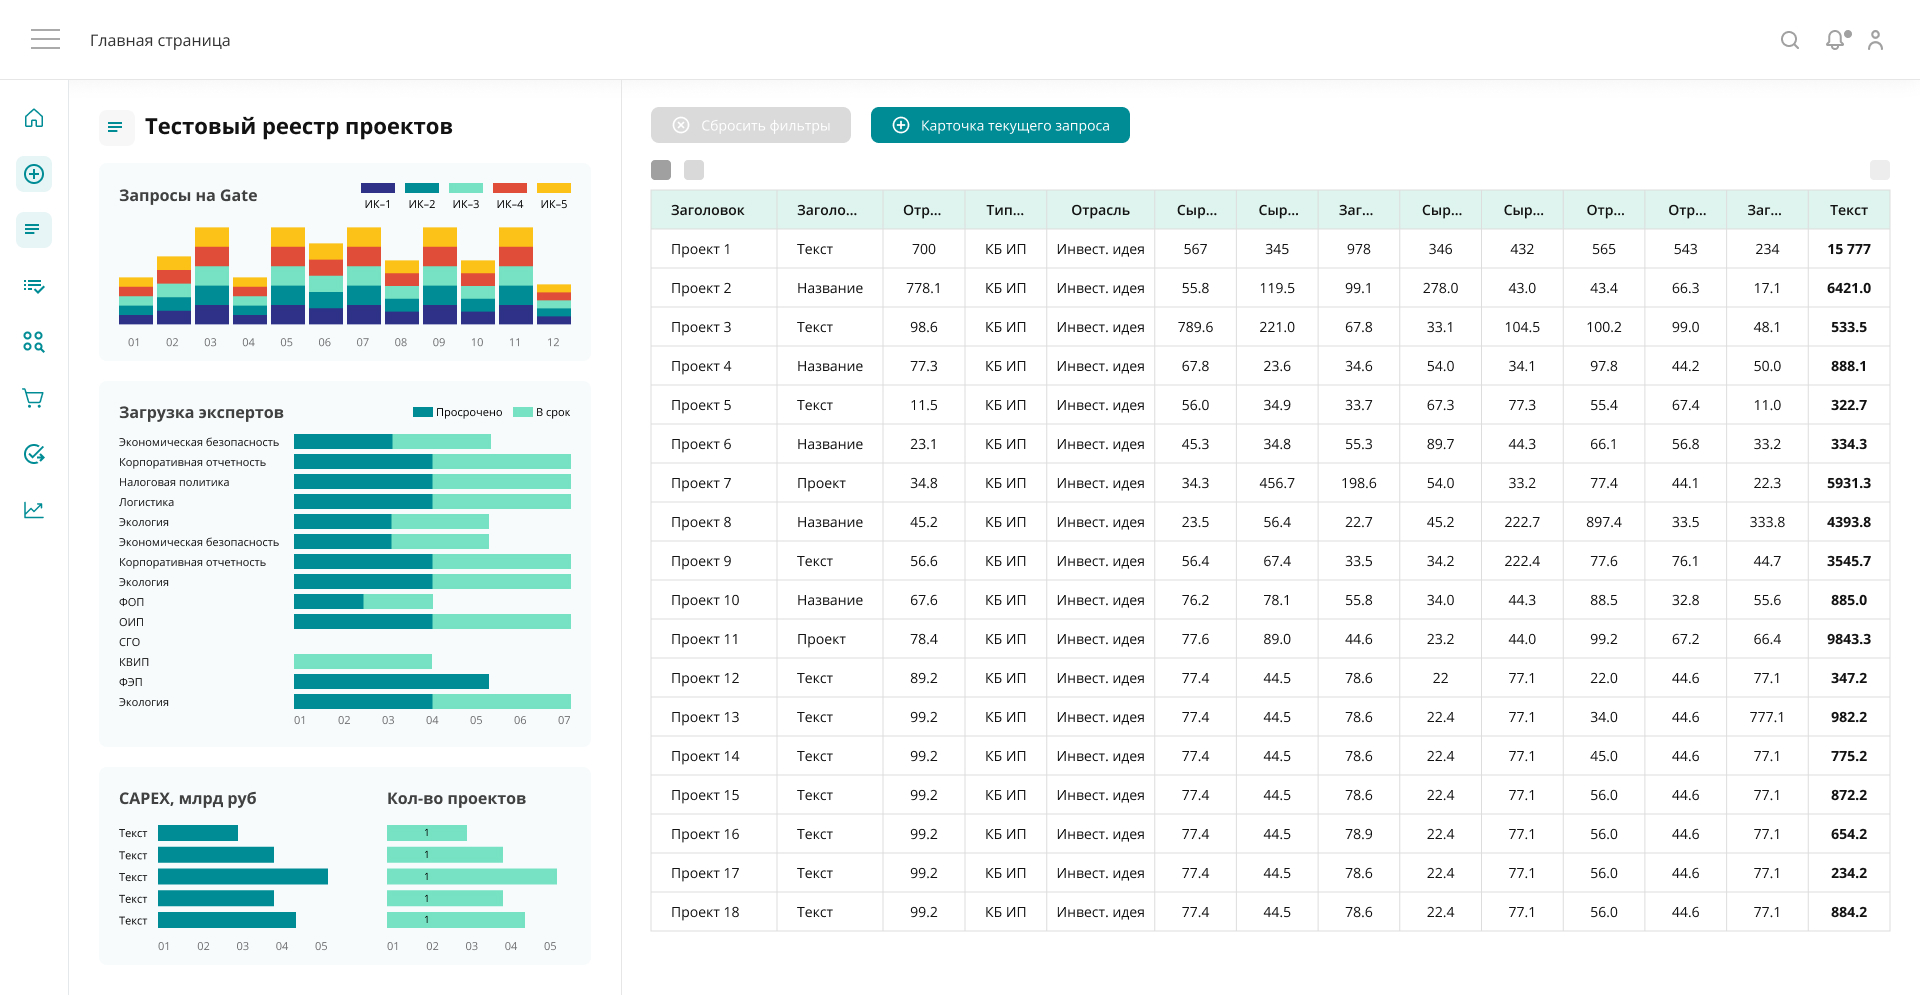Open the sidebar apps grid icon
Viewport: 1920px width, 995px height.
pyautogui.click(x=34, y=342)
